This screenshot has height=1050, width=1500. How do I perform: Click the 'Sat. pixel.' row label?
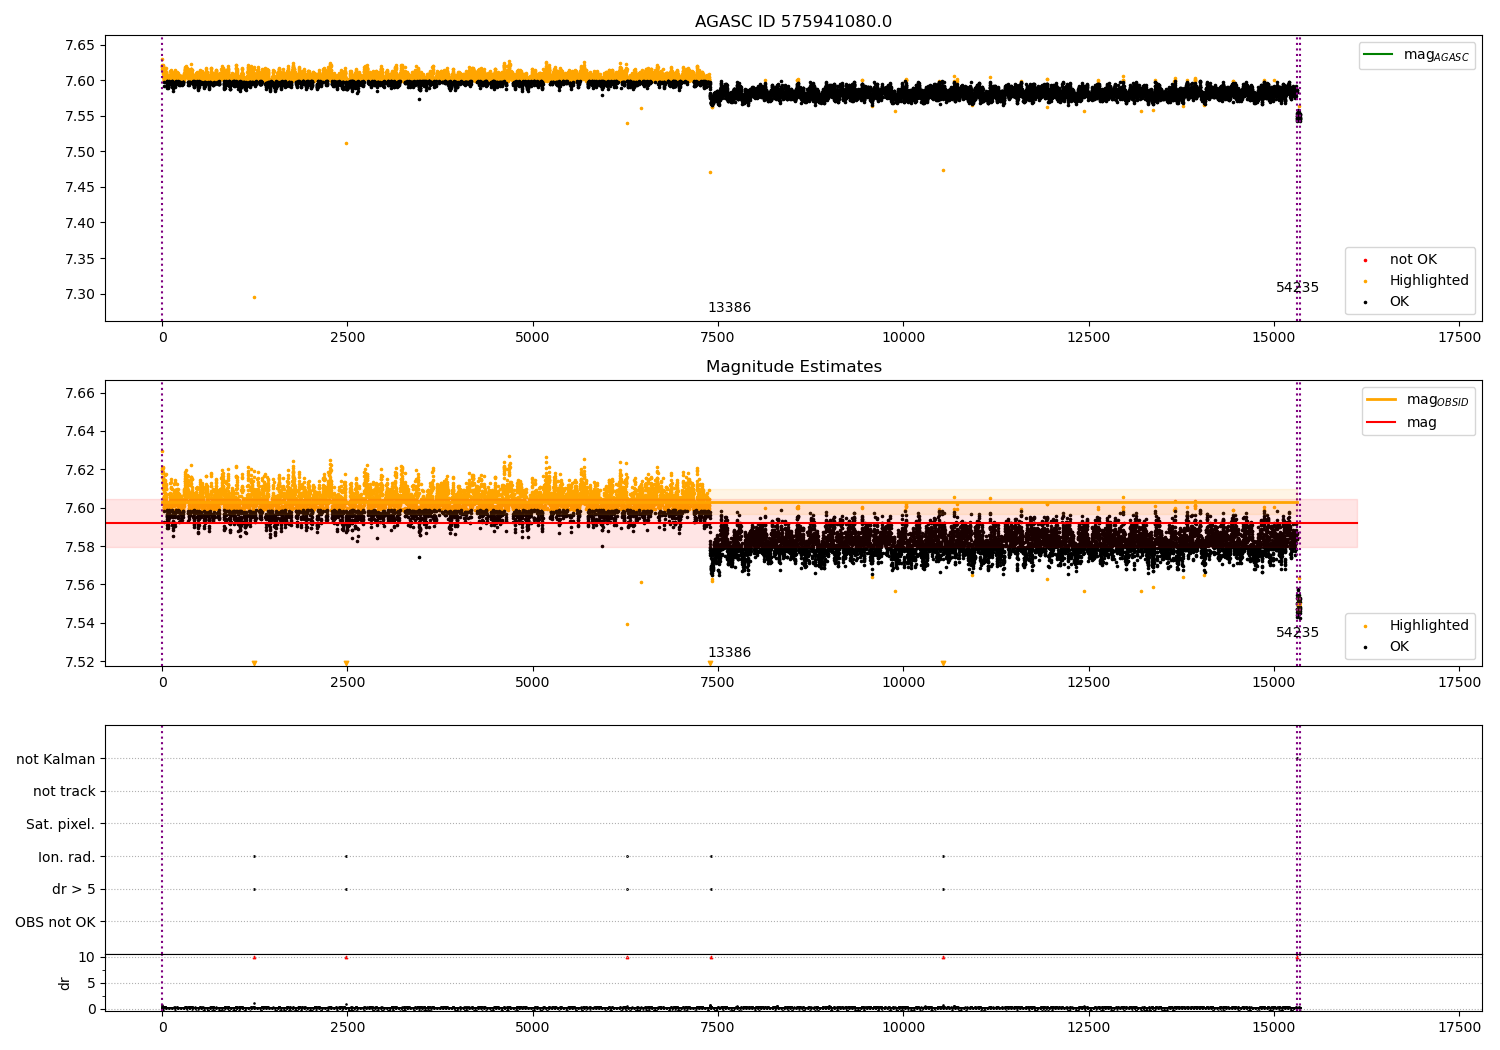pos(60,825)
